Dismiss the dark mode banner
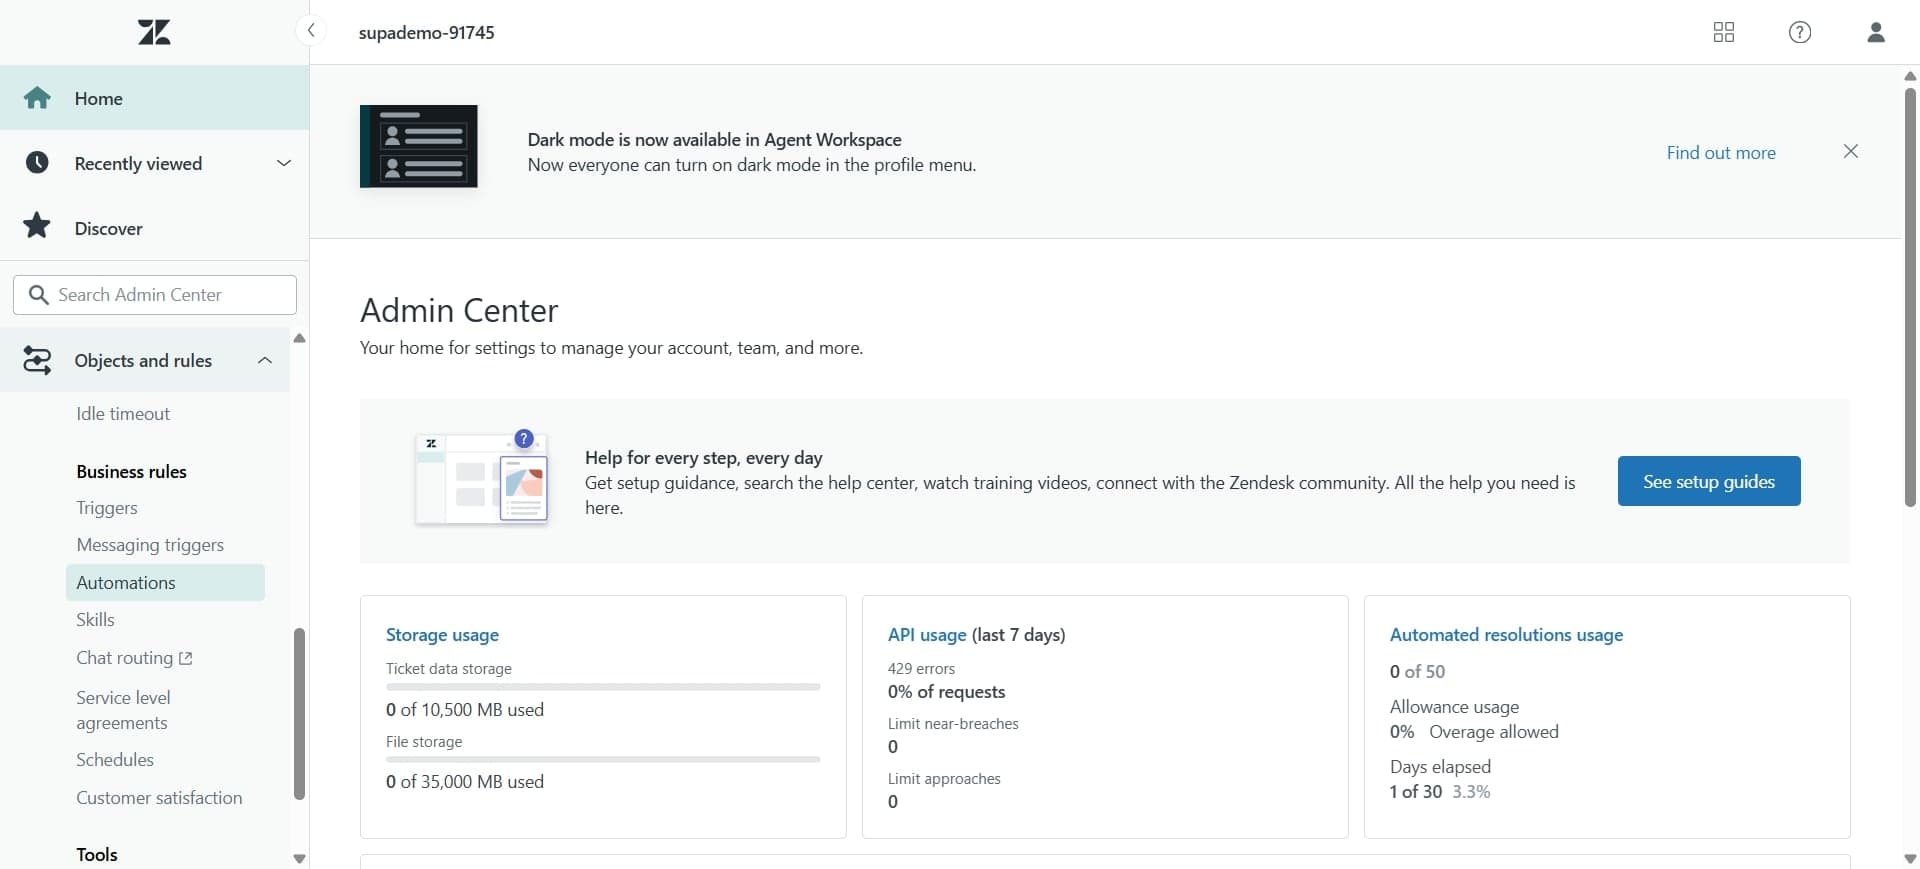The width and height of the screenshot is (1920, 869). 1850,151
